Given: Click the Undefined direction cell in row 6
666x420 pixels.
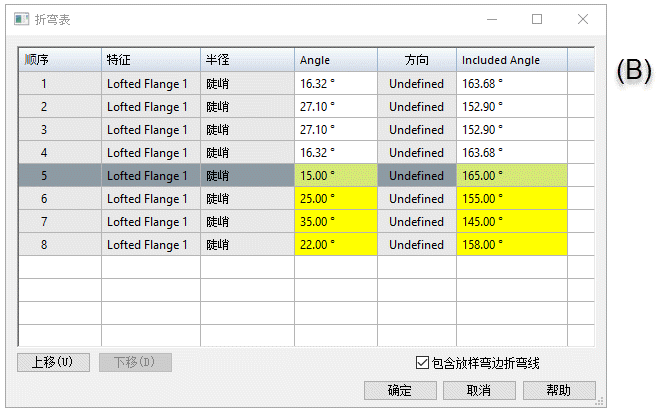Looking at the screenshot, I should pyautogui.click(x=416, y=199).
